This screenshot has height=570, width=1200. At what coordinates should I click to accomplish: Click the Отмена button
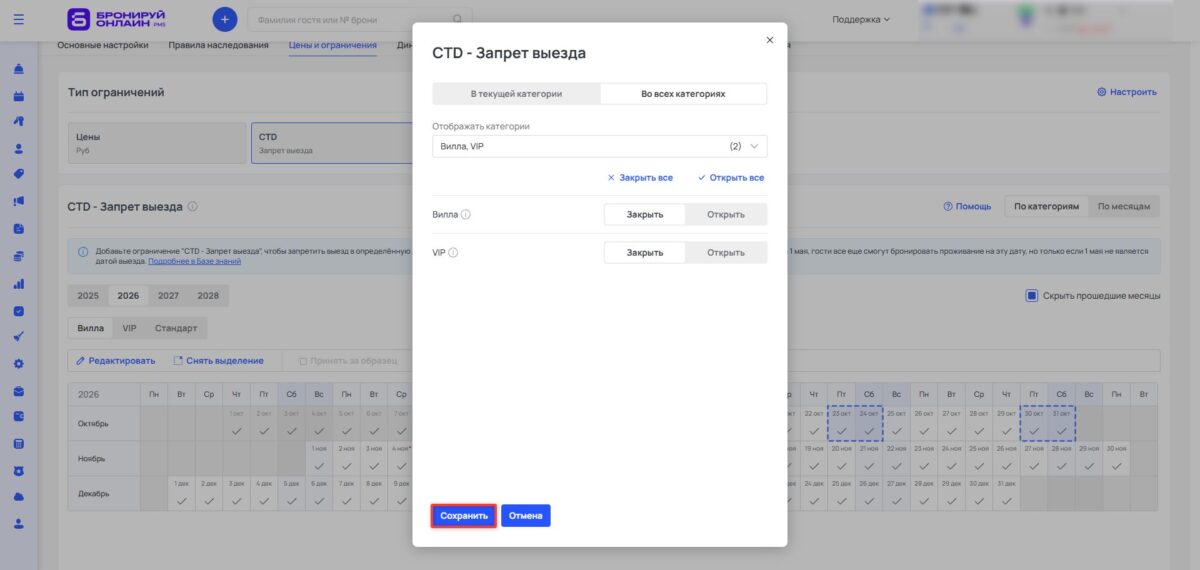pos(526,516)
